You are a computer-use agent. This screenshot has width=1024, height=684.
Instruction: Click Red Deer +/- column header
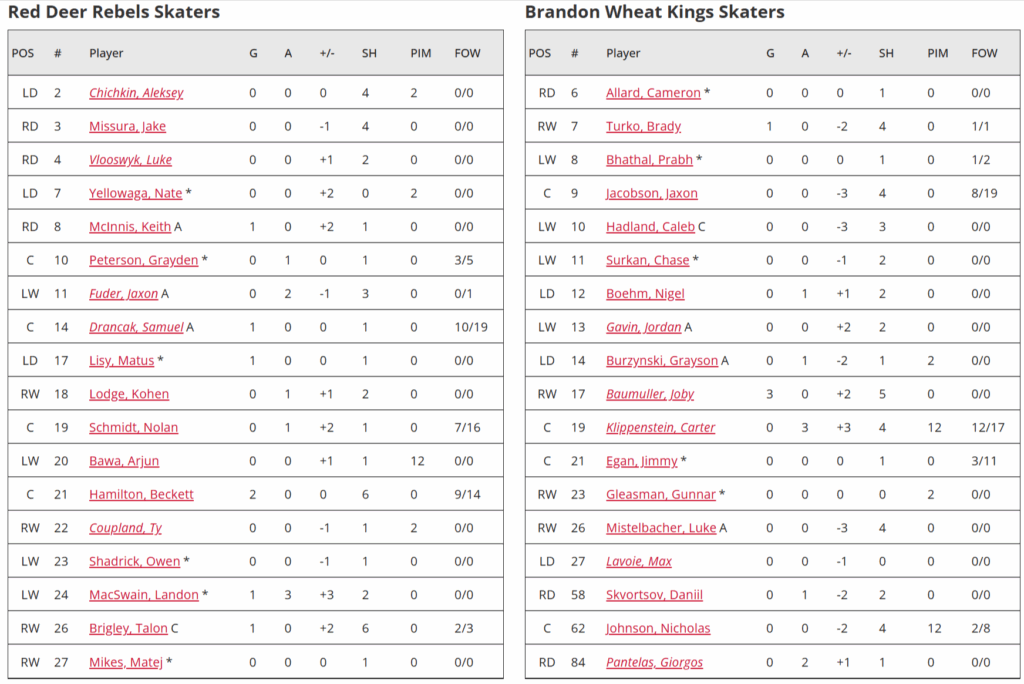(x=327, y=53)
